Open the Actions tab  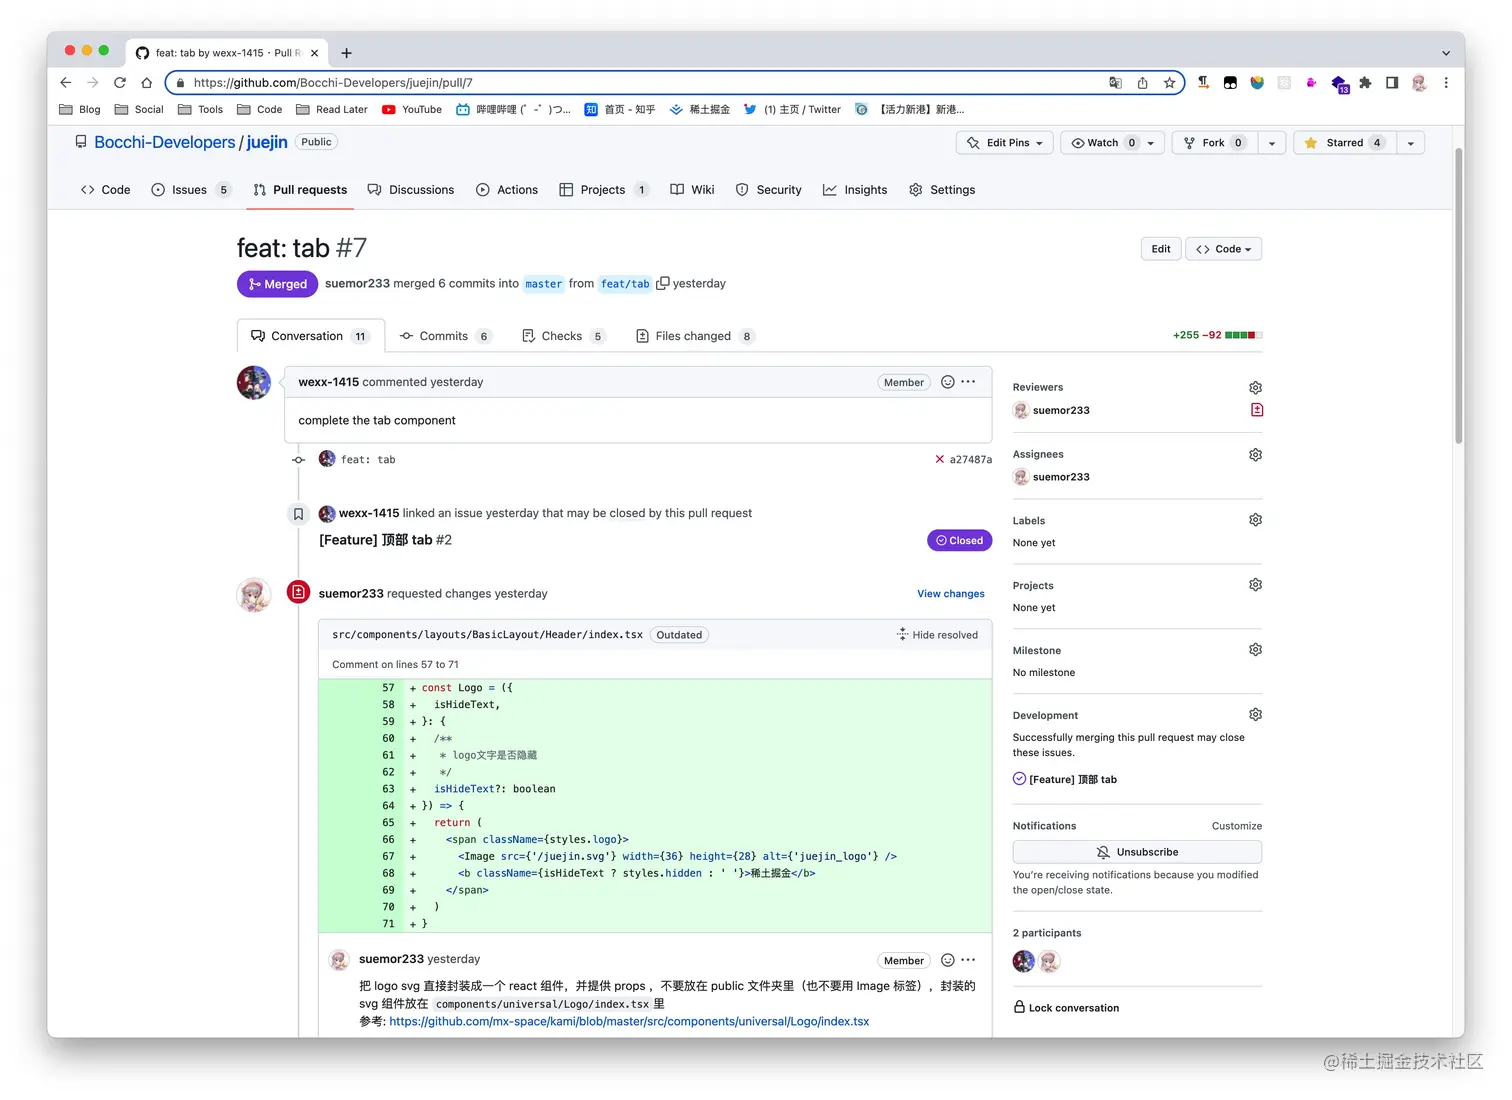coord(507,190)
